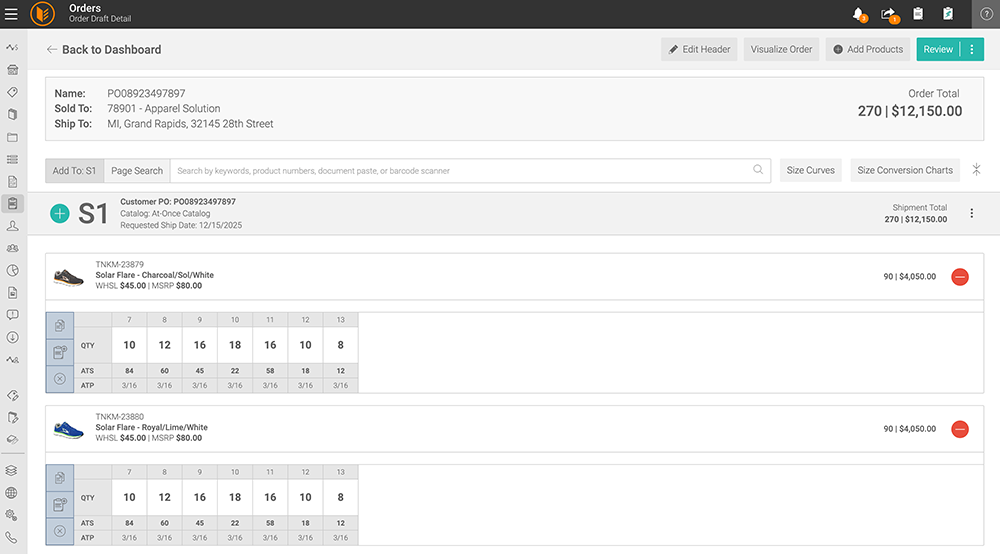Select size 10 quantity cell for TNKM-23879
The image size is (1000, 554).
tap(235, 345)
